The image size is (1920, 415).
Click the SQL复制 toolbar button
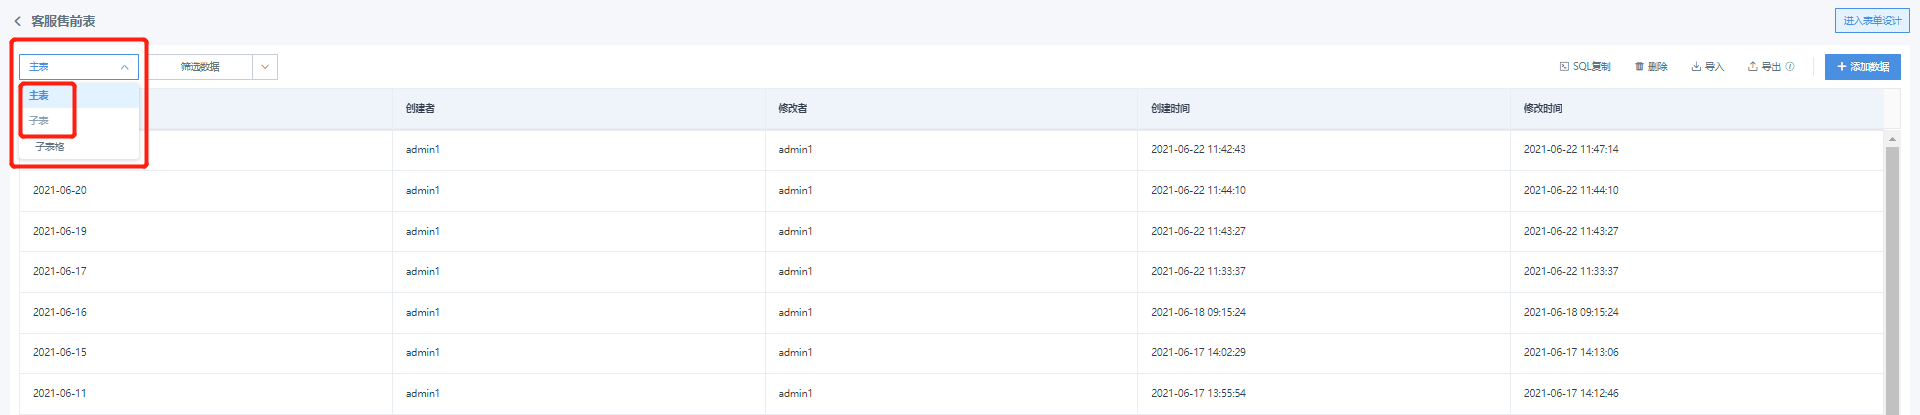[x=1585, y=67]
